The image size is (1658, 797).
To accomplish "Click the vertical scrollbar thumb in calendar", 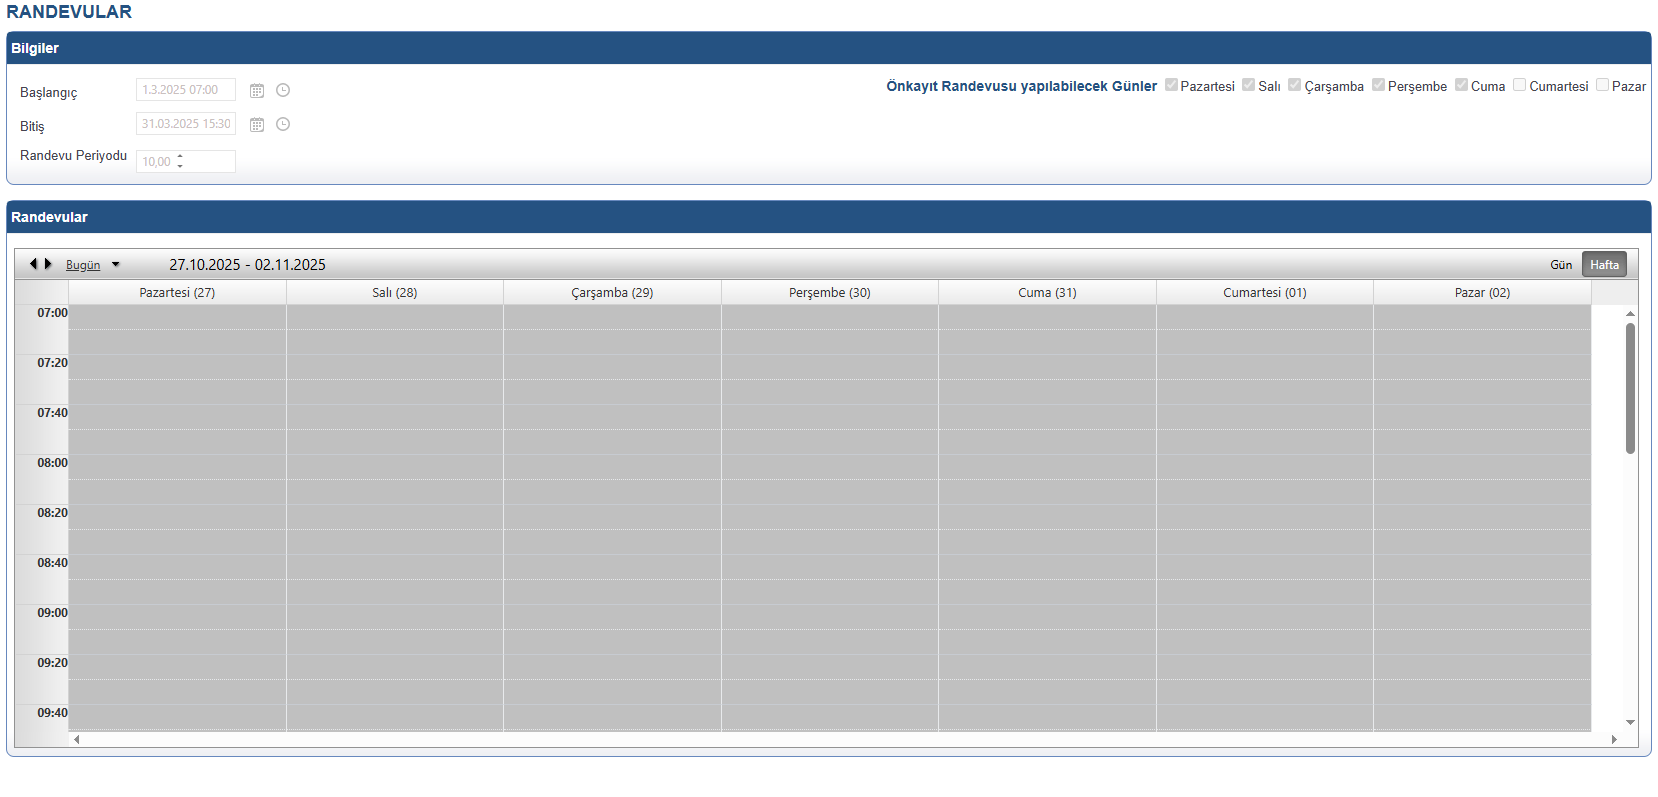I will click(1630, 388).
